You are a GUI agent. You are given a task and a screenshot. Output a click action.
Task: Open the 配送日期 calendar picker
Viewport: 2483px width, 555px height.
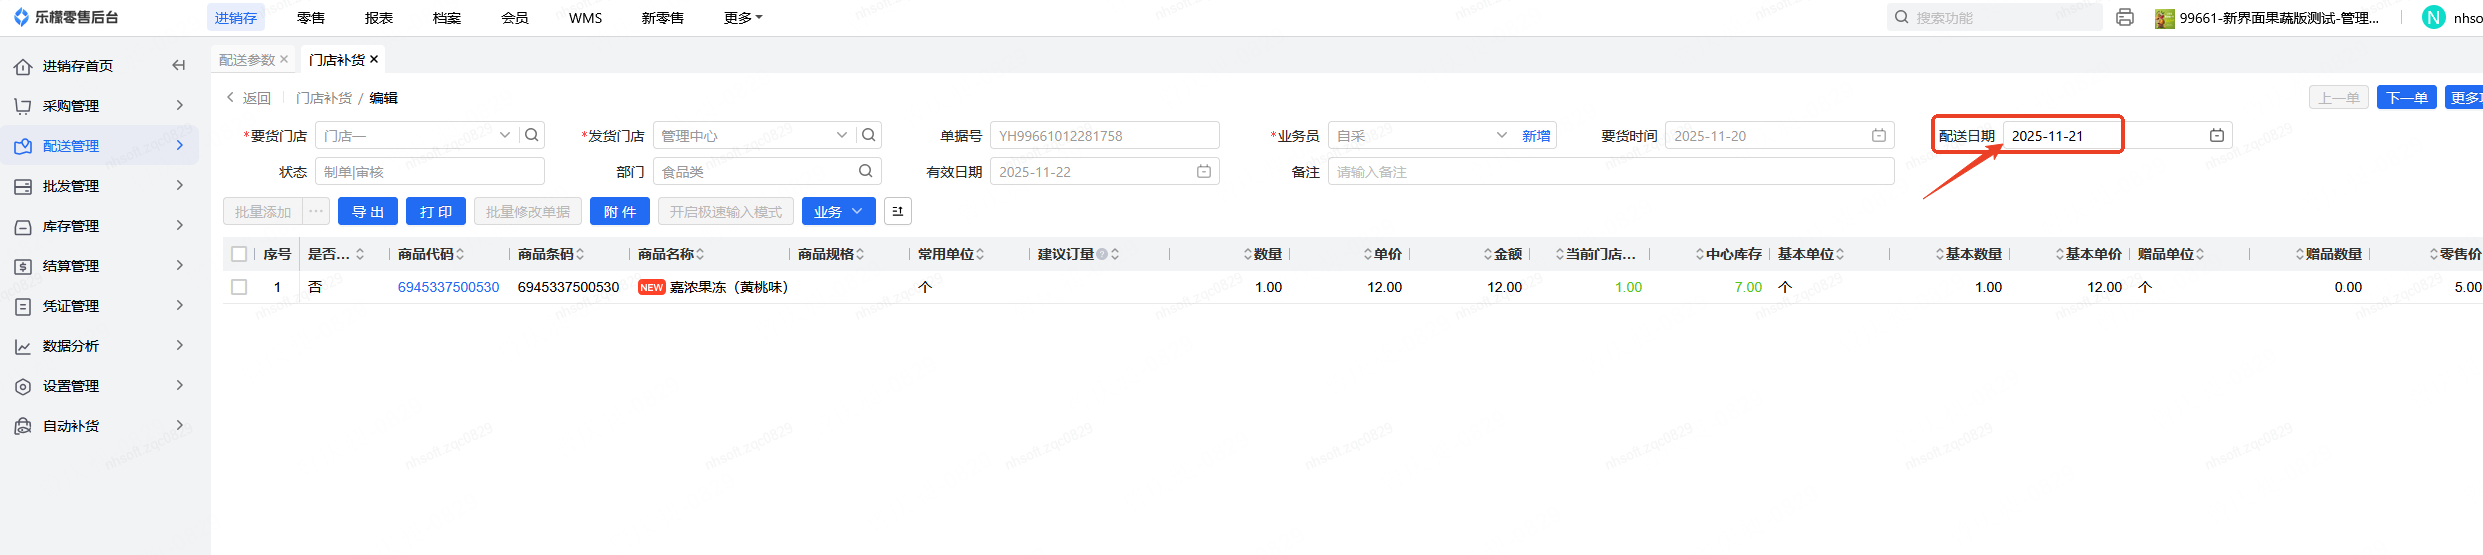2216,135
